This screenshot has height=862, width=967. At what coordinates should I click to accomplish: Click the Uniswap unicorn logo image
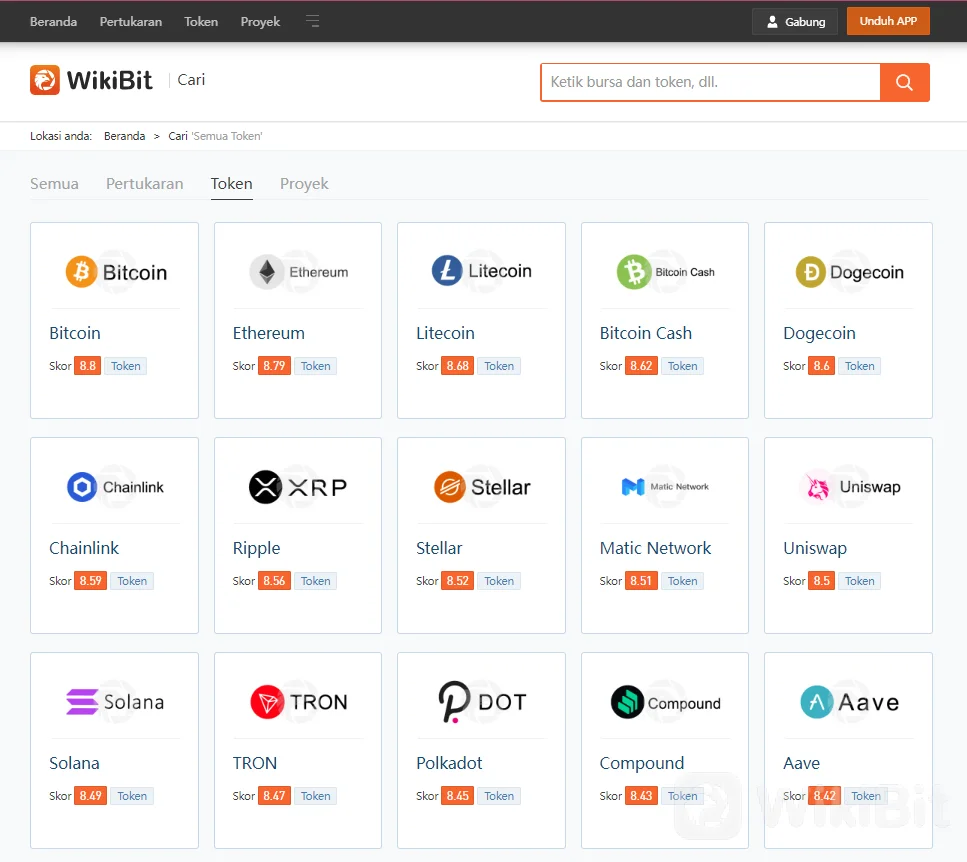tap(853, 486)
